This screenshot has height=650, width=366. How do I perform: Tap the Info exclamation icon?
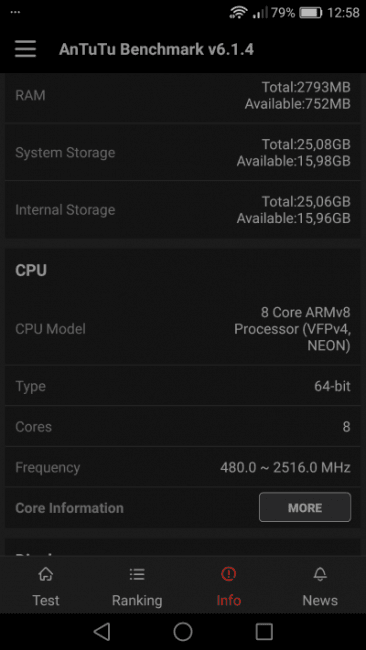click(228, 574)
